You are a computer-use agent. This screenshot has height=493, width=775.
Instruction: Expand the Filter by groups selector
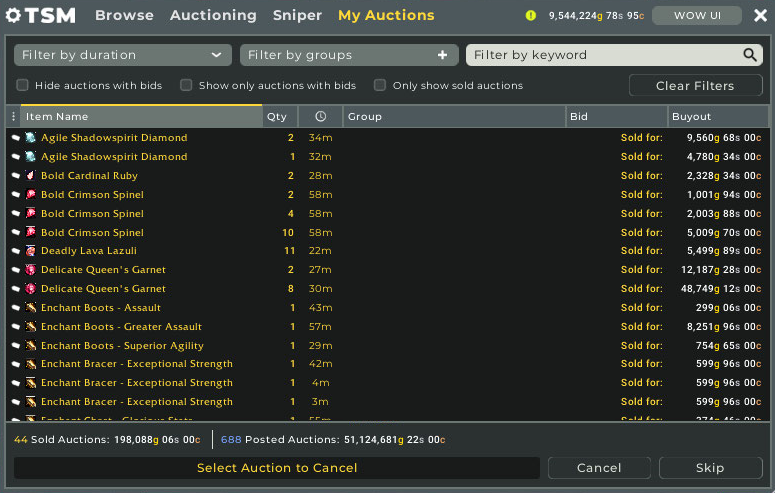(349, 55)
